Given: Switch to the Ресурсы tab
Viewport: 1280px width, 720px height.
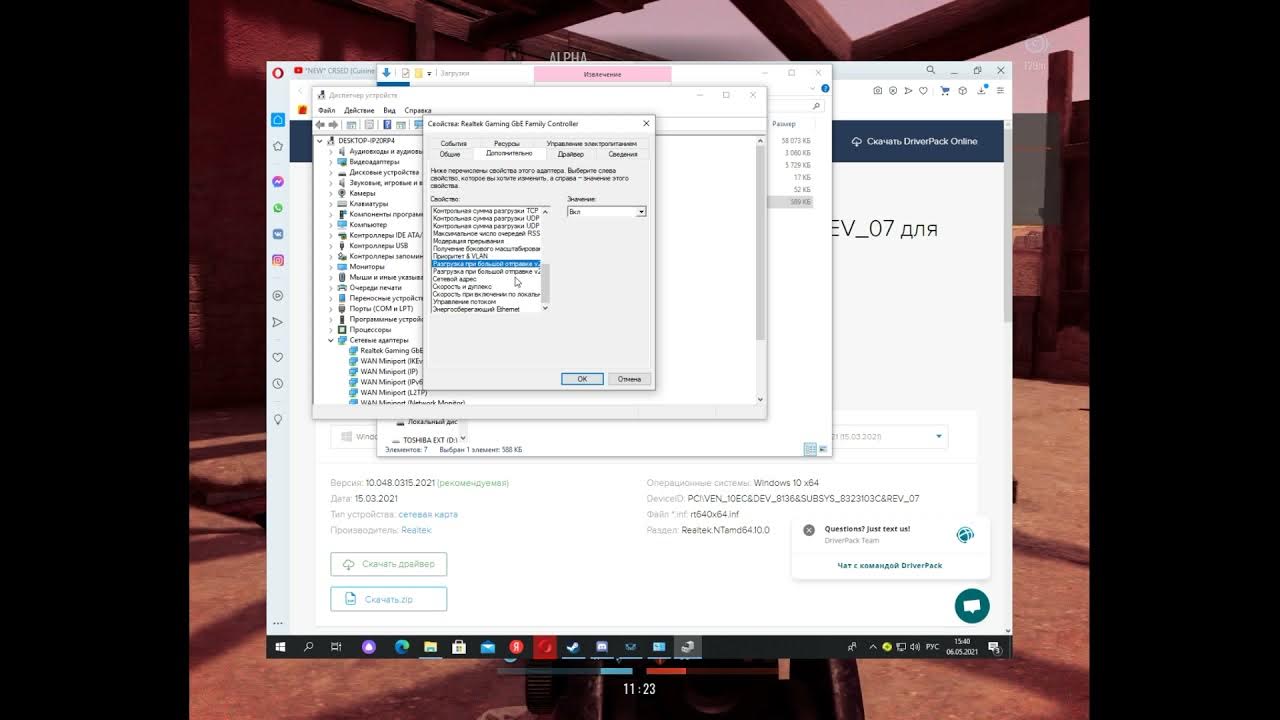Looking at the screenshot, I should coord(507,144).
